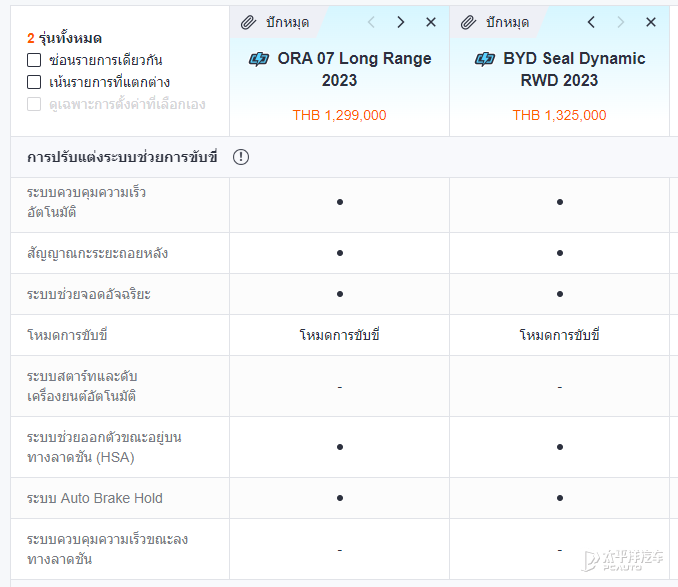Click paperclip pin icon for BYD Seal column

468,22
